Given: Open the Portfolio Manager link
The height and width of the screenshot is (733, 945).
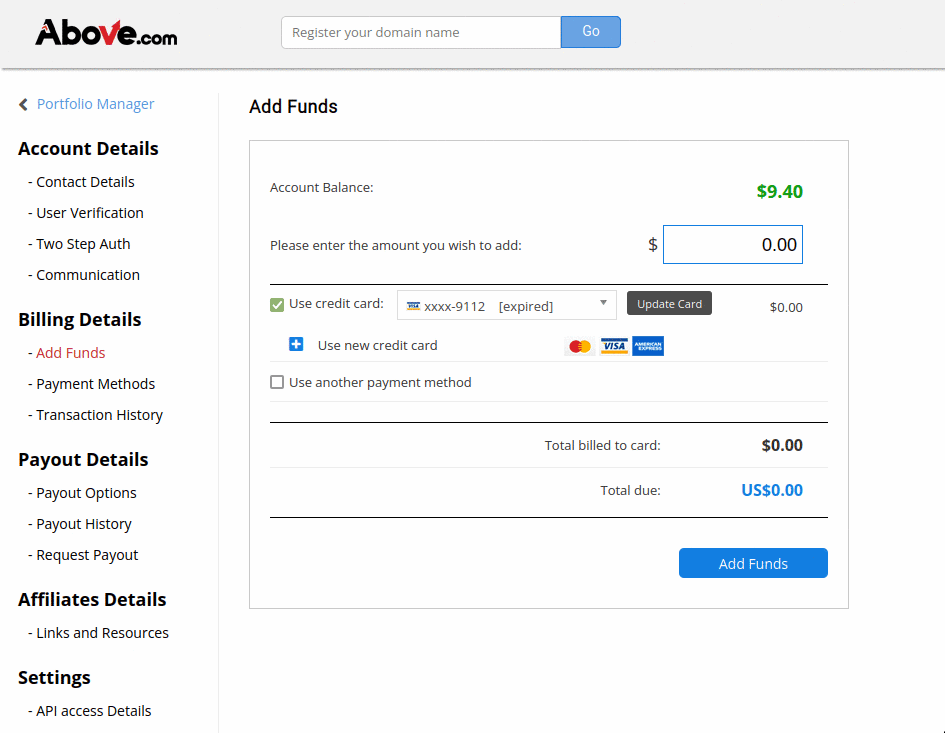Looking at the screenshot, I should (95, 104).
